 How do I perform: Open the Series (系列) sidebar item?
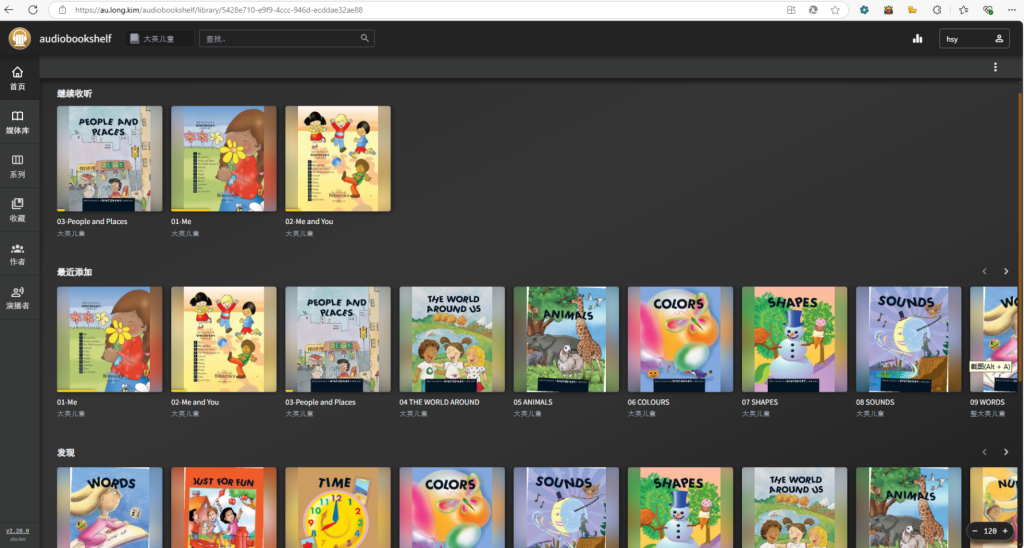tap(18, 165)
